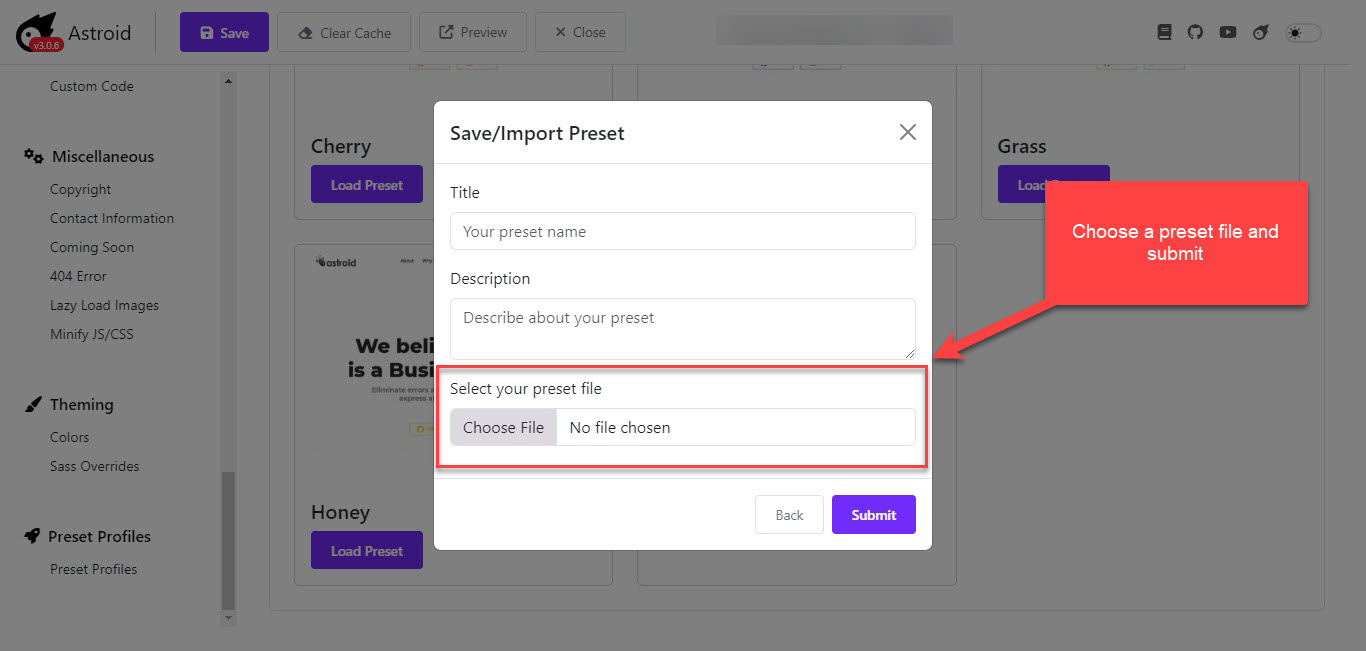
Task: Click Choose File for the preset file
Action: (503, 427)
